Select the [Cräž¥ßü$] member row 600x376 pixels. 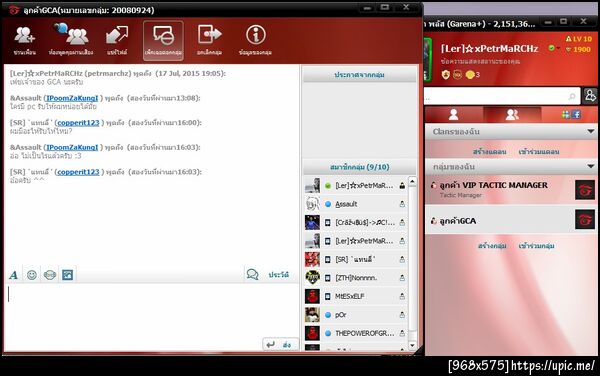(356, 223)
